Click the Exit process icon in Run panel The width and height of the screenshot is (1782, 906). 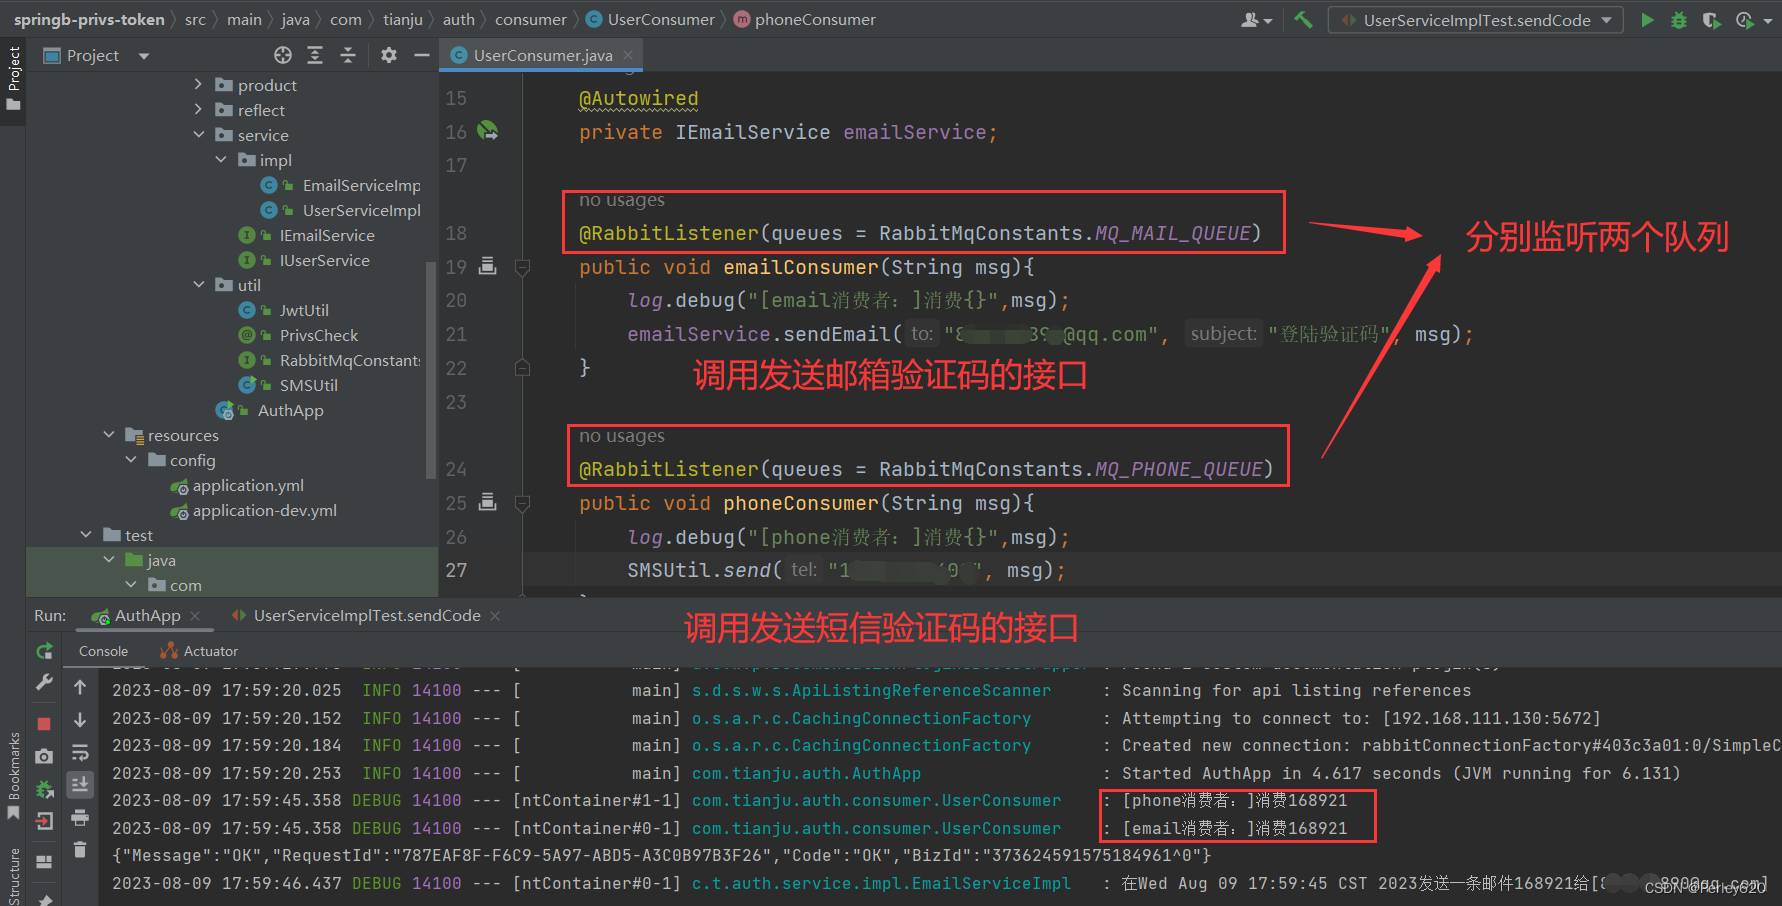44,821
